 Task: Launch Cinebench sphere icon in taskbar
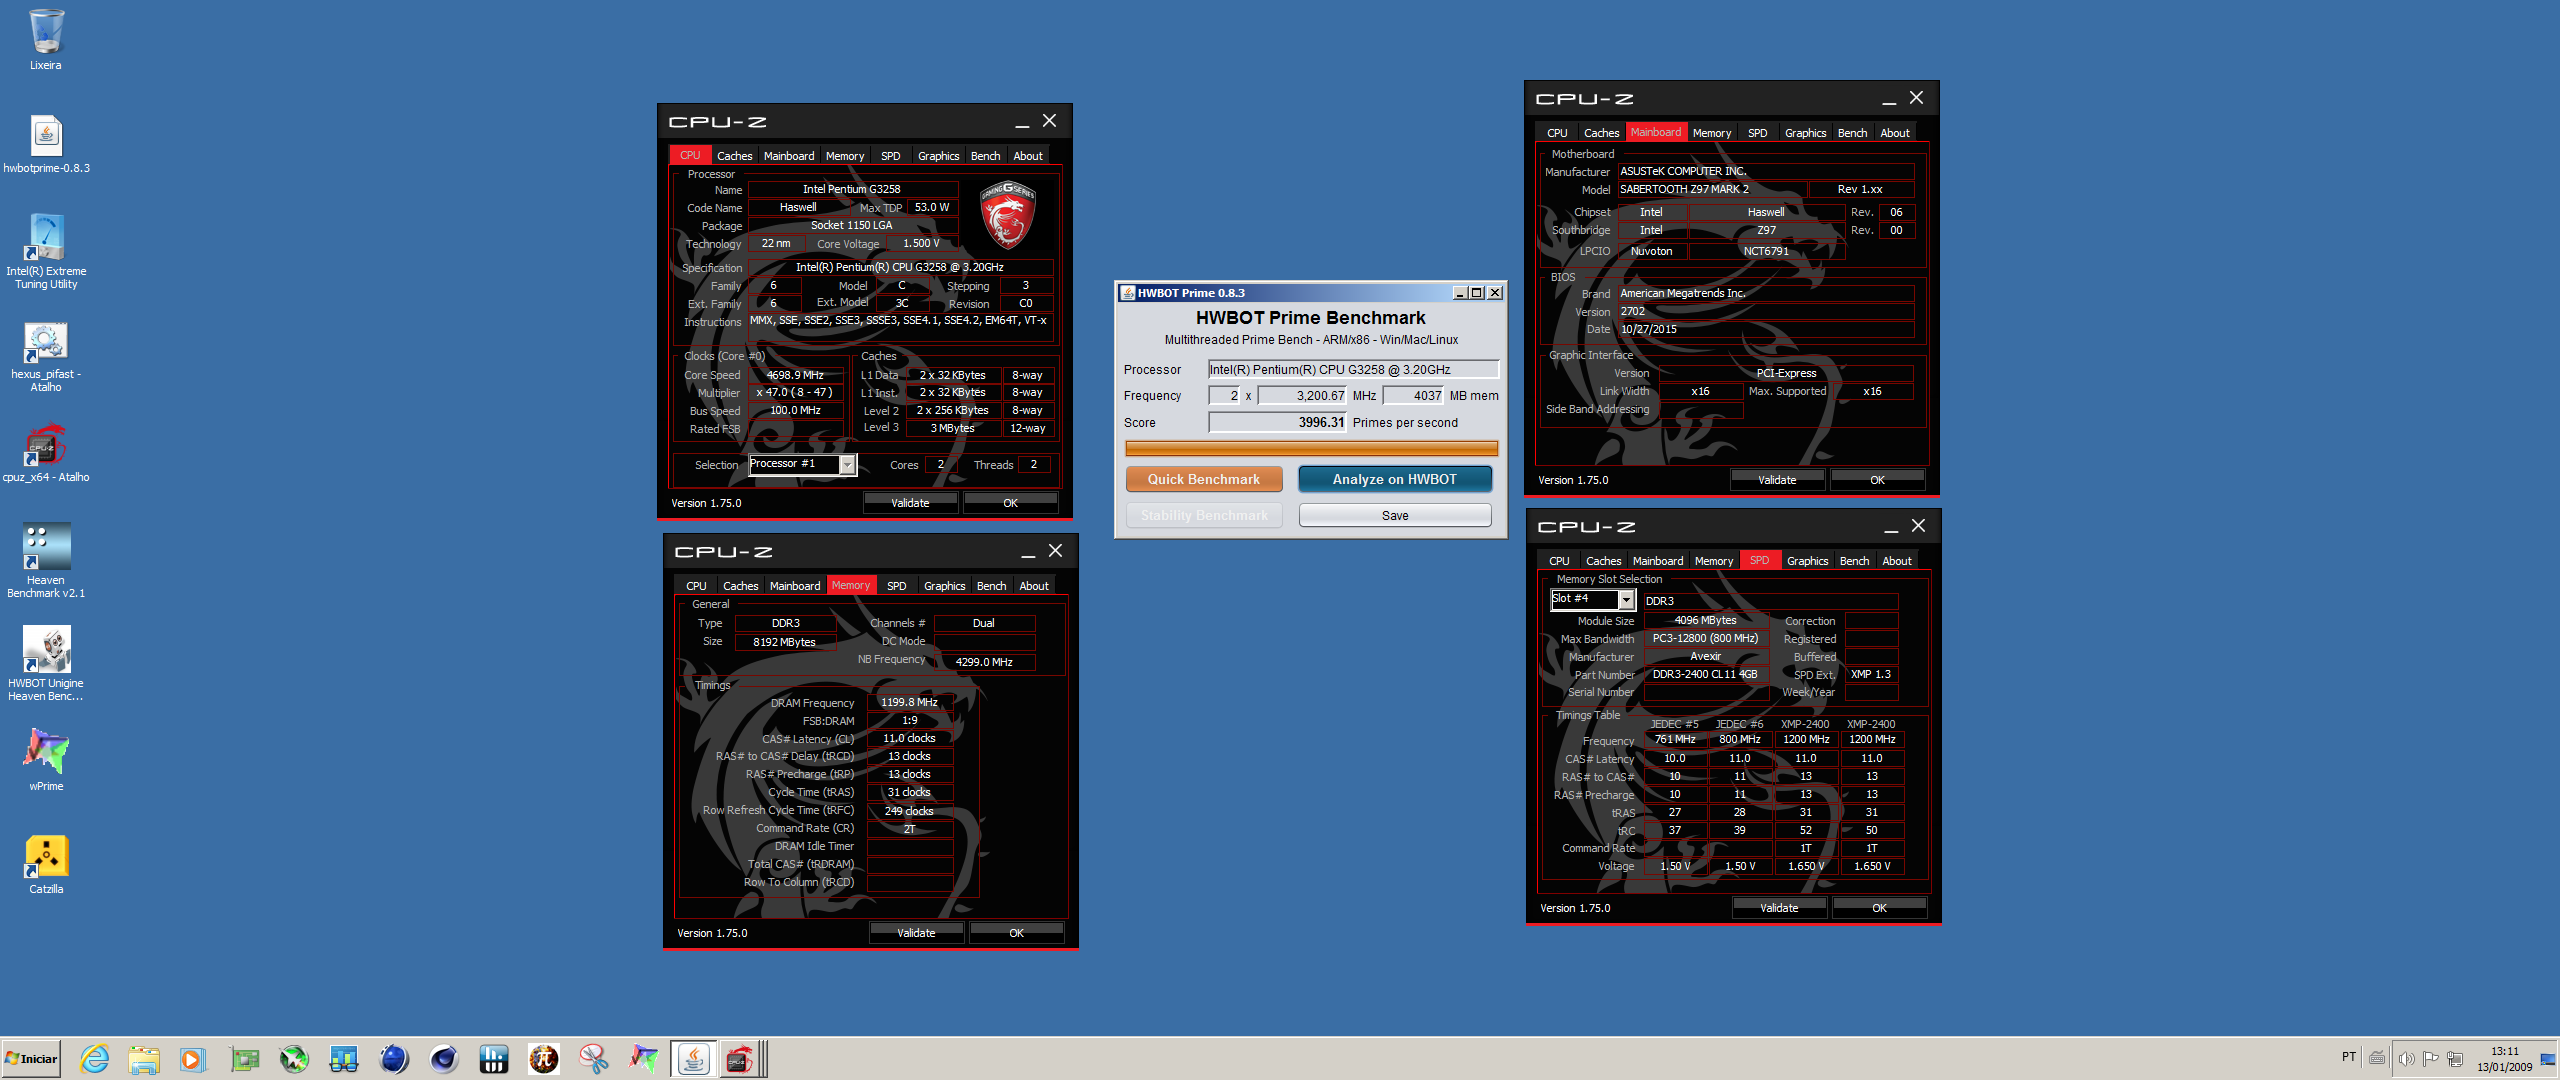[444, 1059]
